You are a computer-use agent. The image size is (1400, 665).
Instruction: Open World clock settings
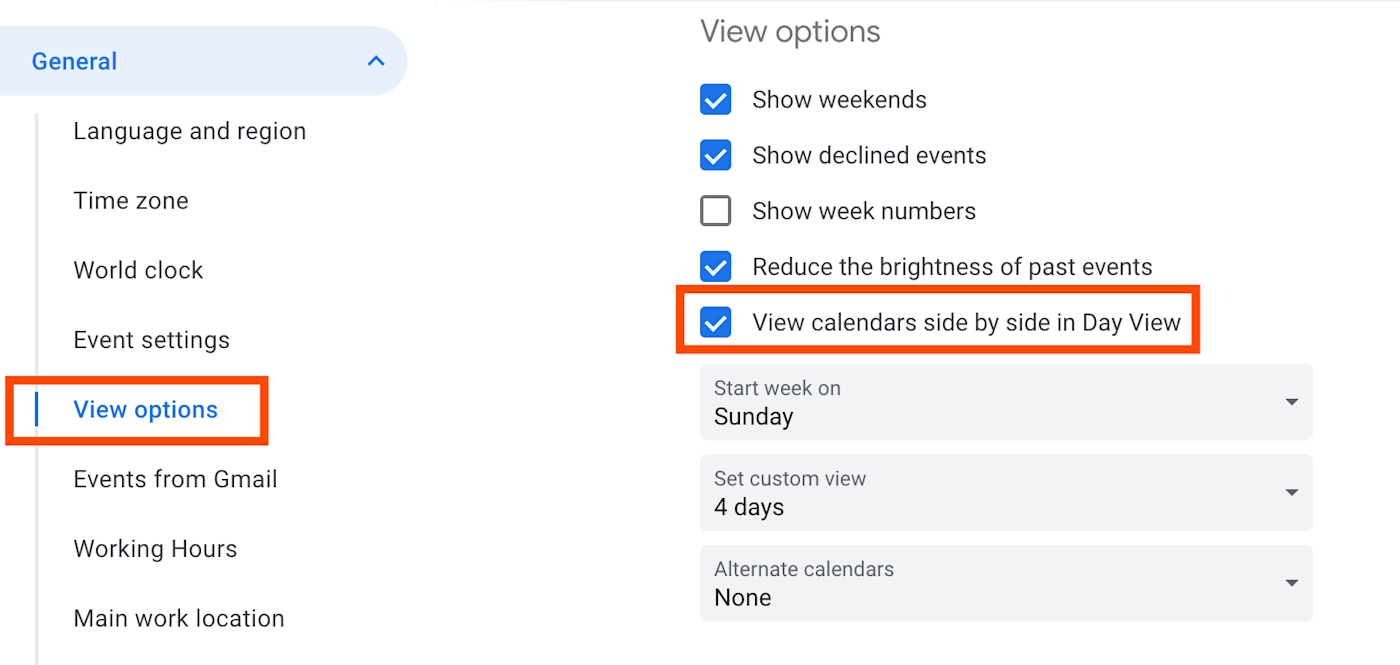[x=138, y=270]
